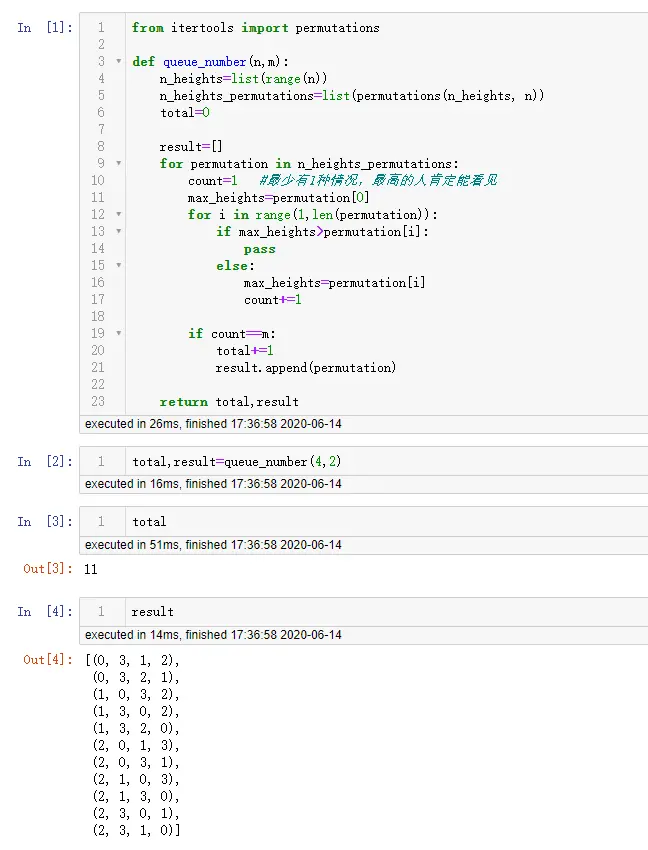Click the Out[4] output prompt
This screenshot has height=850, width=648.
(48, 659)
